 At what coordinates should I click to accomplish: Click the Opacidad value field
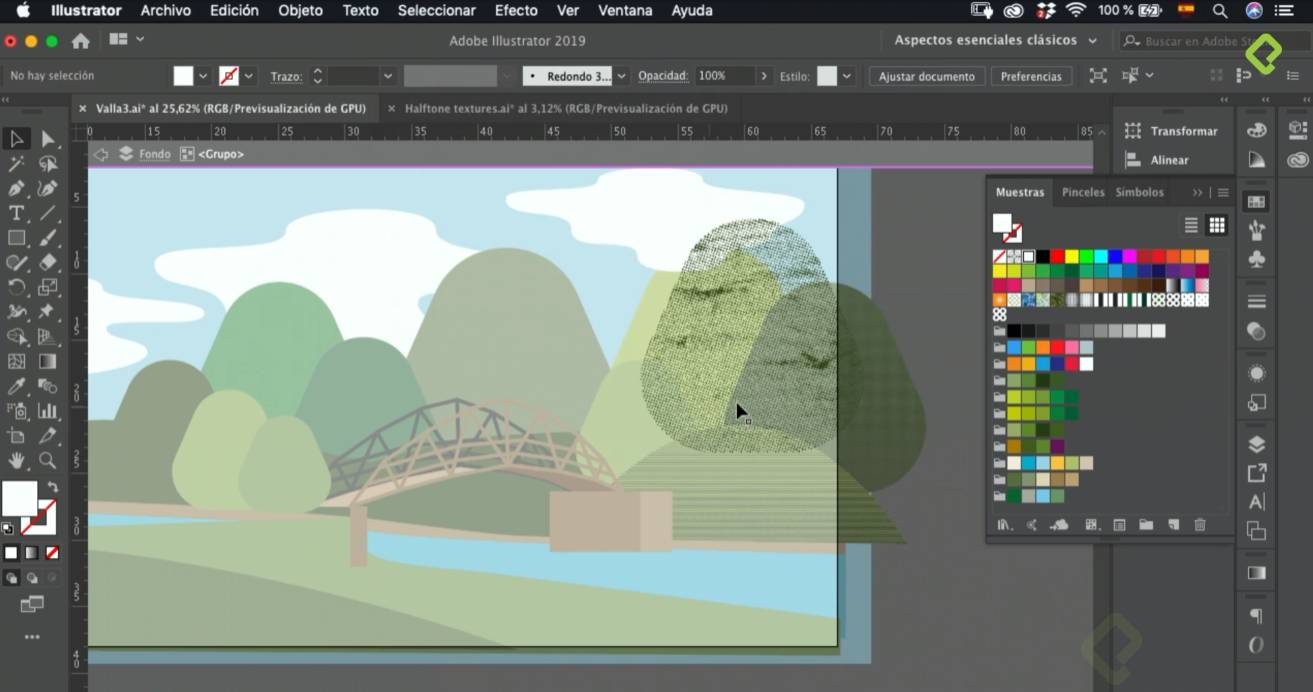pyautogui.click(x=725, y=76)
